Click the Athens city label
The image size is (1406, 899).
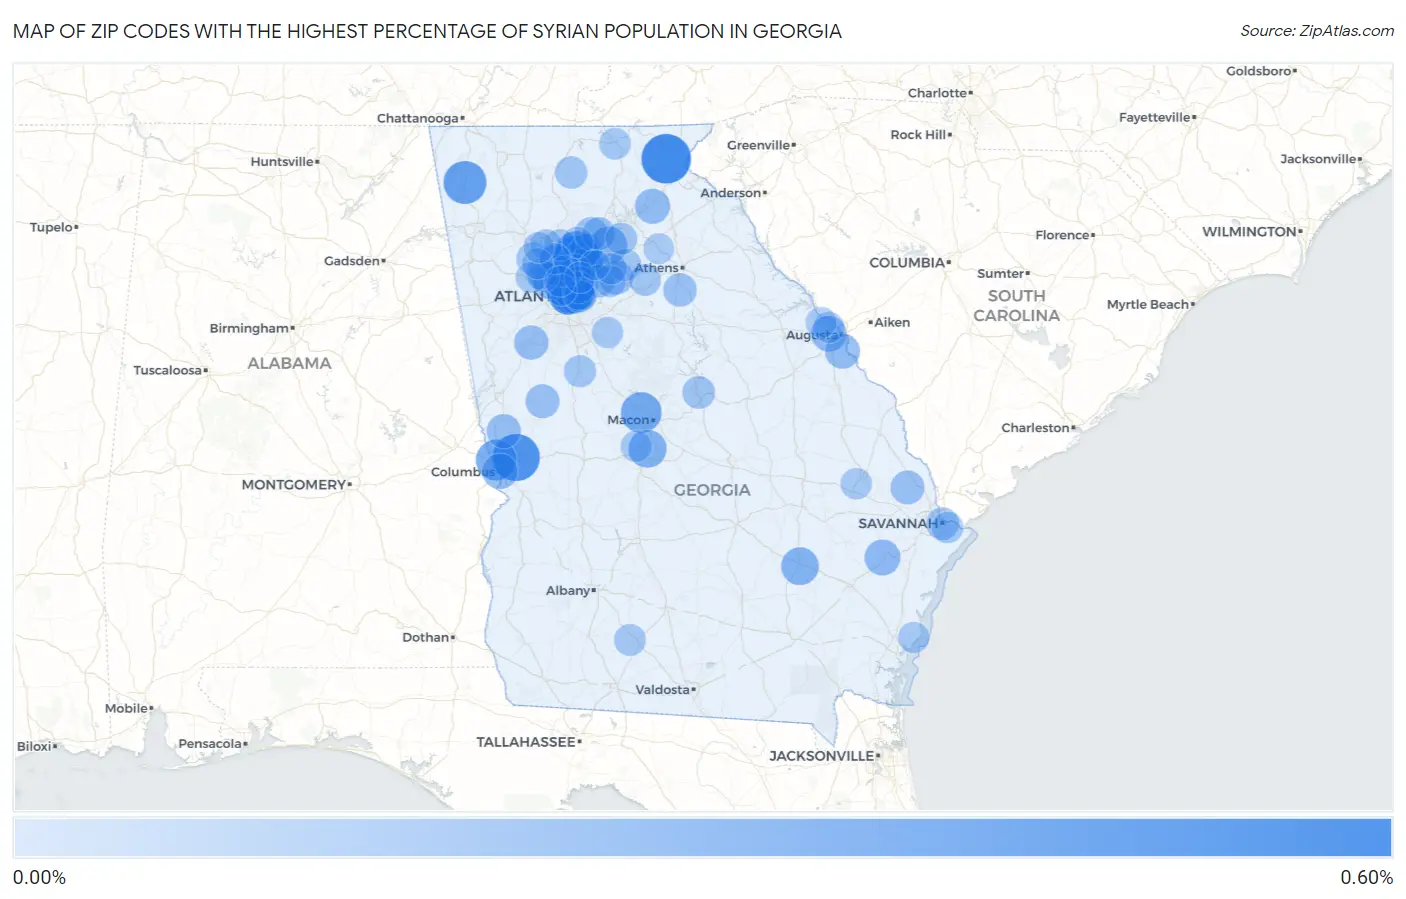coord(656,268)
